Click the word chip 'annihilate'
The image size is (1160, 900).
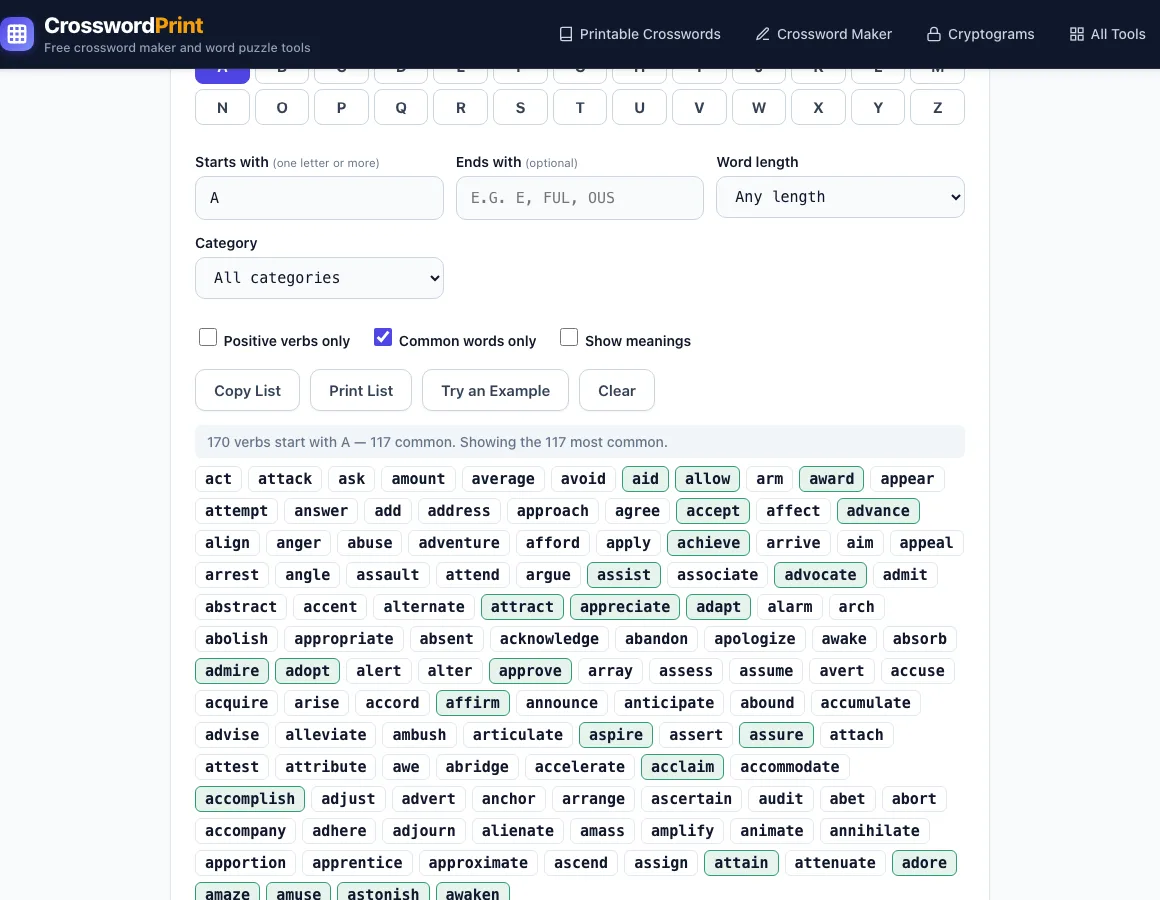point(874,830)
